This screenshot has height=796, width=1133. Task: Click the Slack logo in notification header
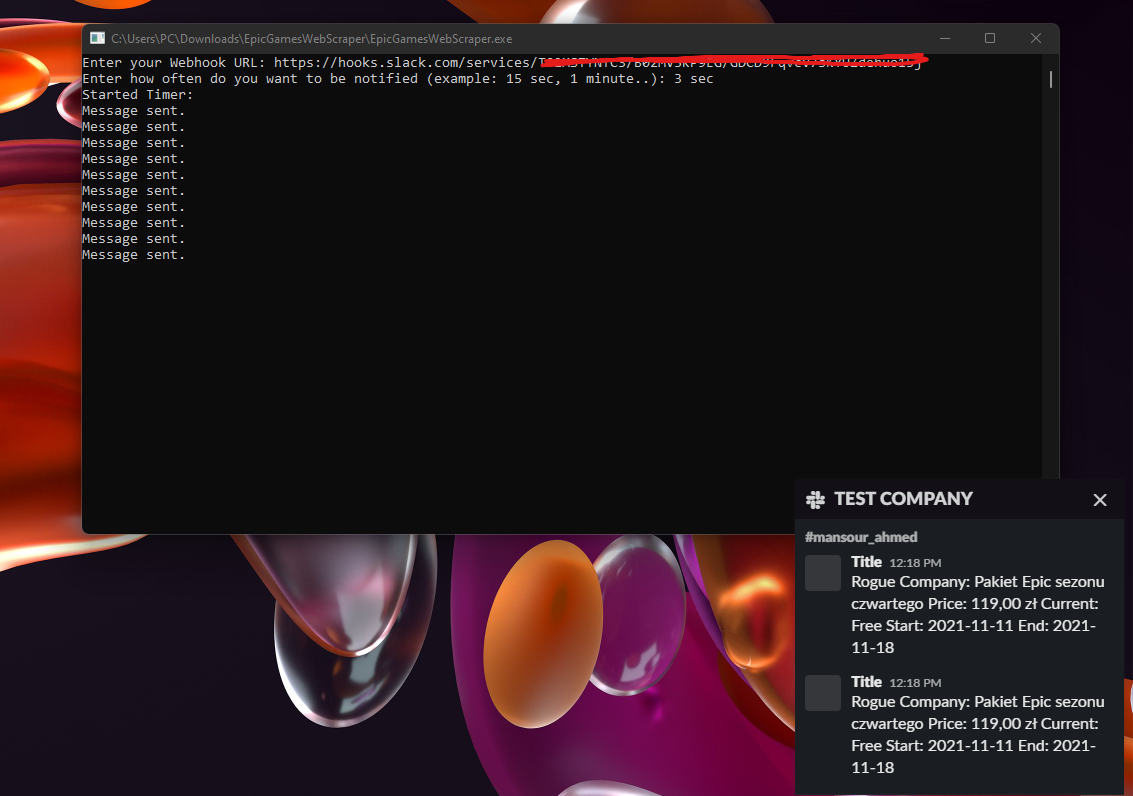816,499
